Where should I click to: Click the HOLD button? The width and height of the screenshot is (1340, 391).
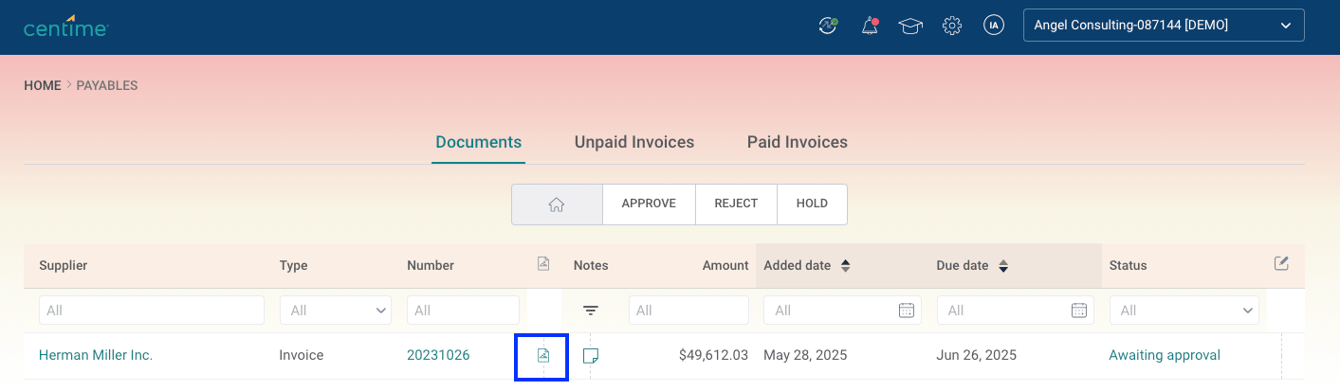(812, 204)
